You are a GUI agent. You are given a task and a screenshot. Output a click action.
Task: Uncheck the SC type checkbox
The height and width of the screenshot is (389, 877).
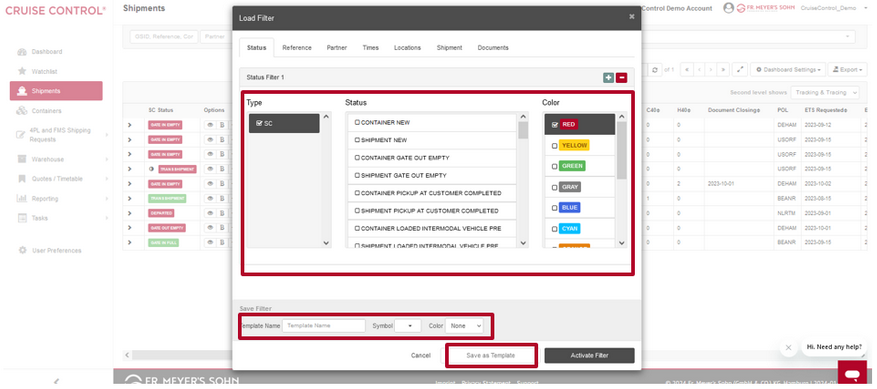click(259, 123)
